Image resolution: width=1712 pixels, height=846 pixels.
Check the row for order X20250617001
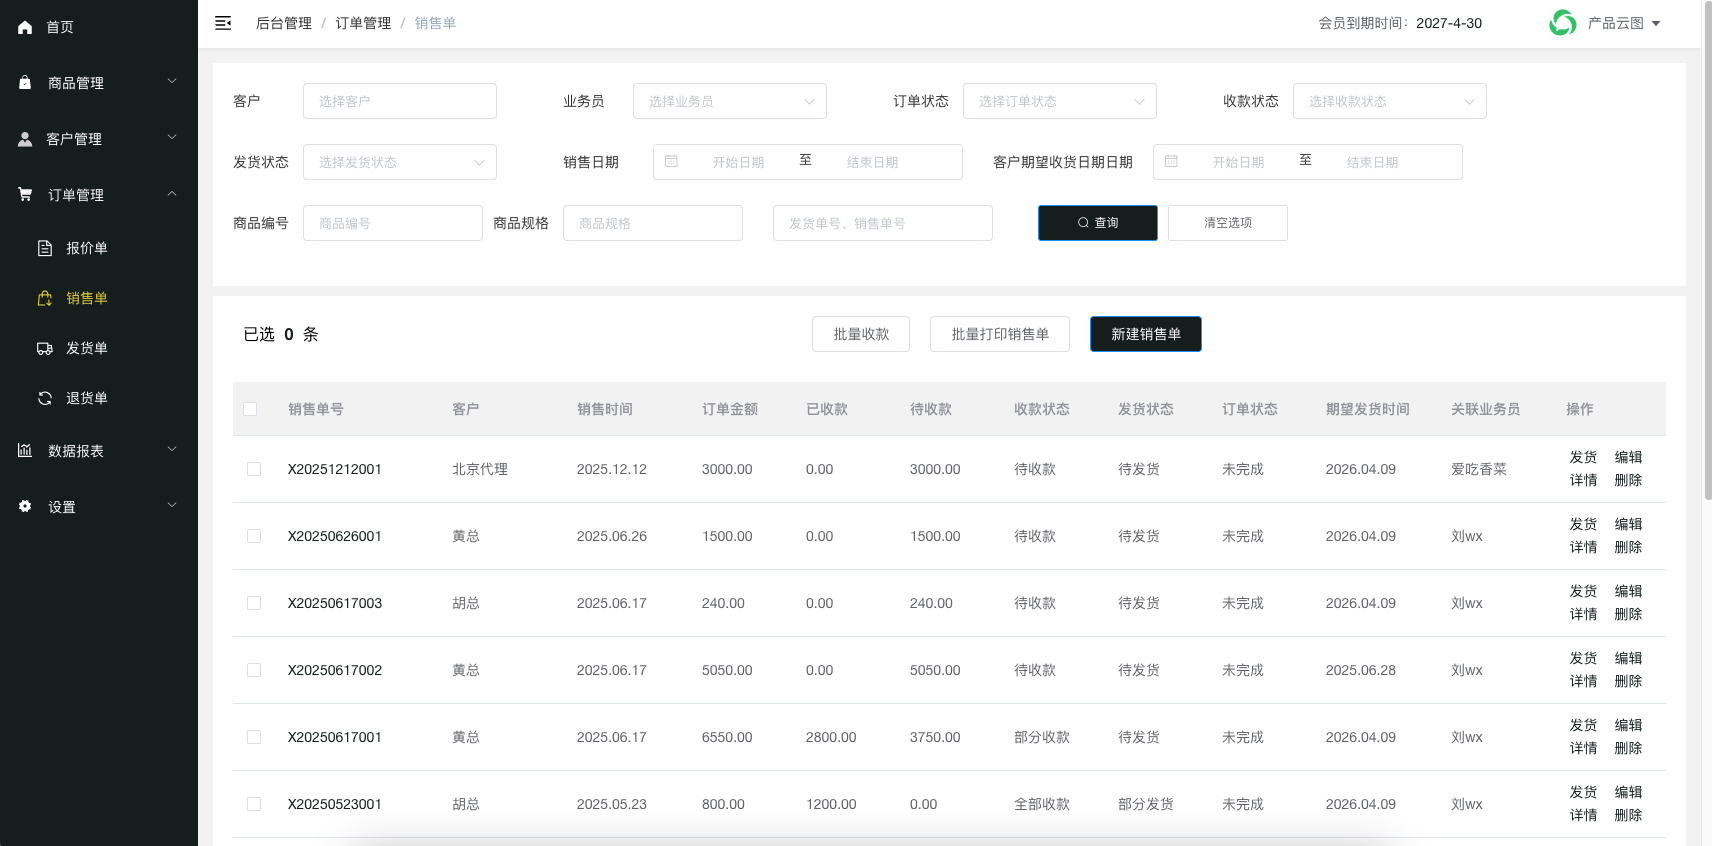[x=254, y=737]
